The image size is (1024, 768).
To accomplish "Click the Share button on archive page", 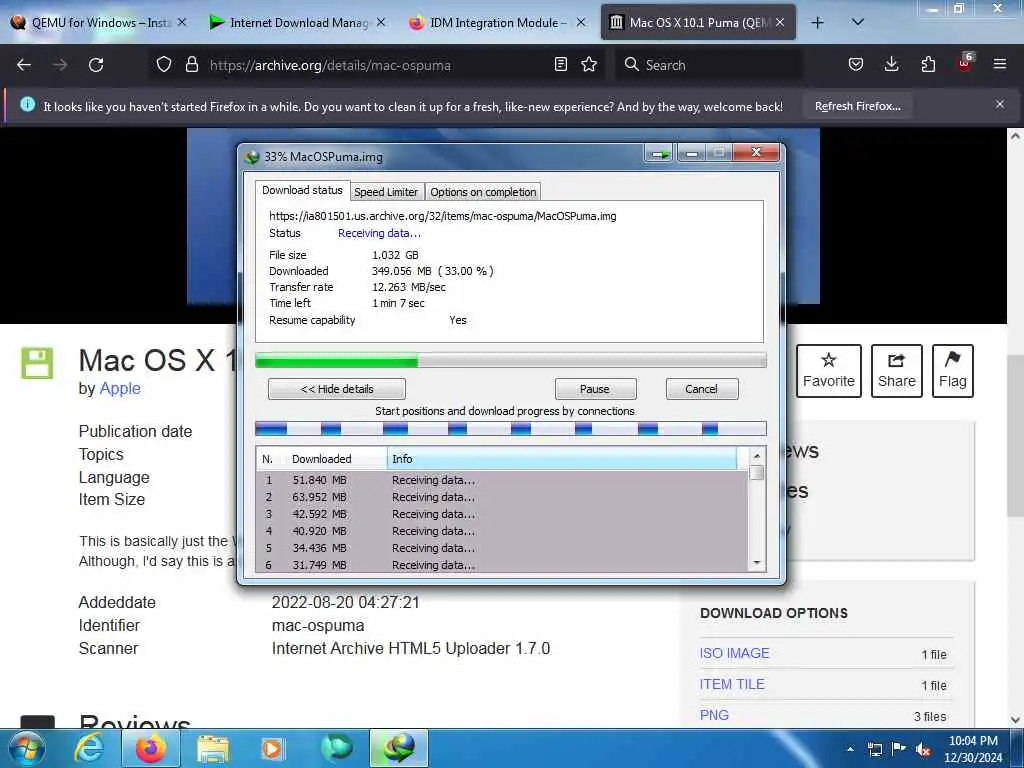I will pyautogui.click(x=897, y=370).
